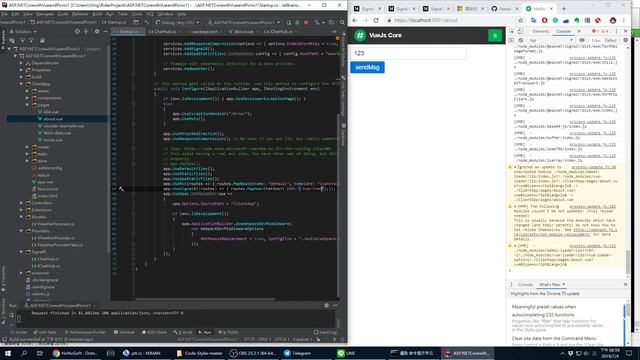Open the Rider File menu
The image size is (640, 360).
tap(4, 14)
